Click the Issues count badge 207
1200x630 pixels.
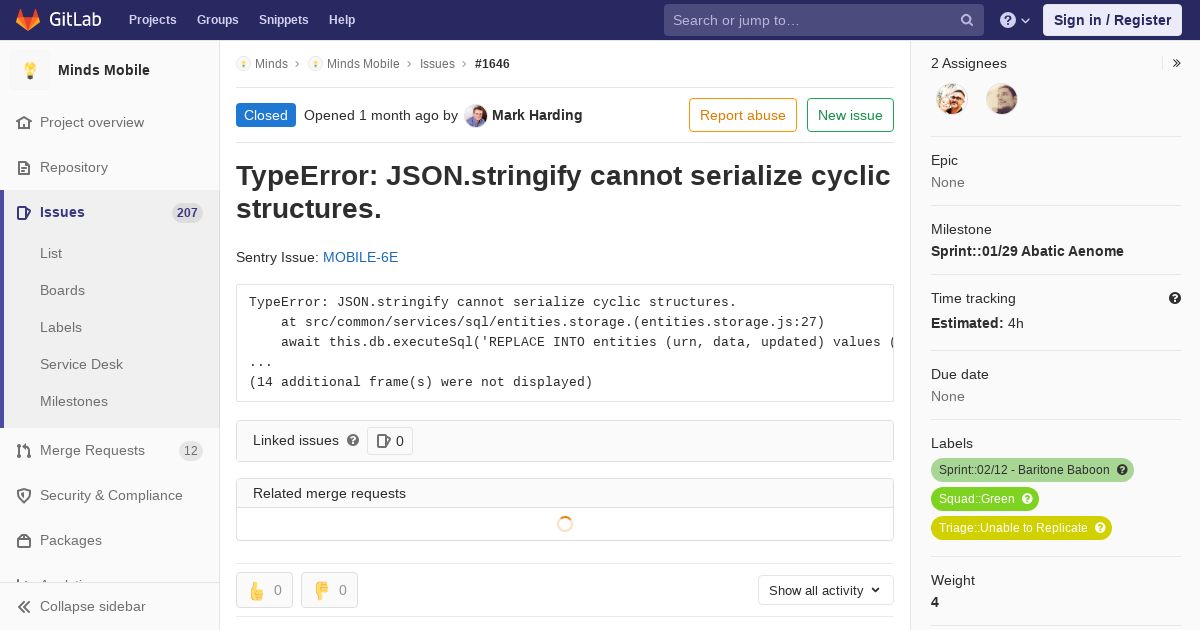coord(187,212)
